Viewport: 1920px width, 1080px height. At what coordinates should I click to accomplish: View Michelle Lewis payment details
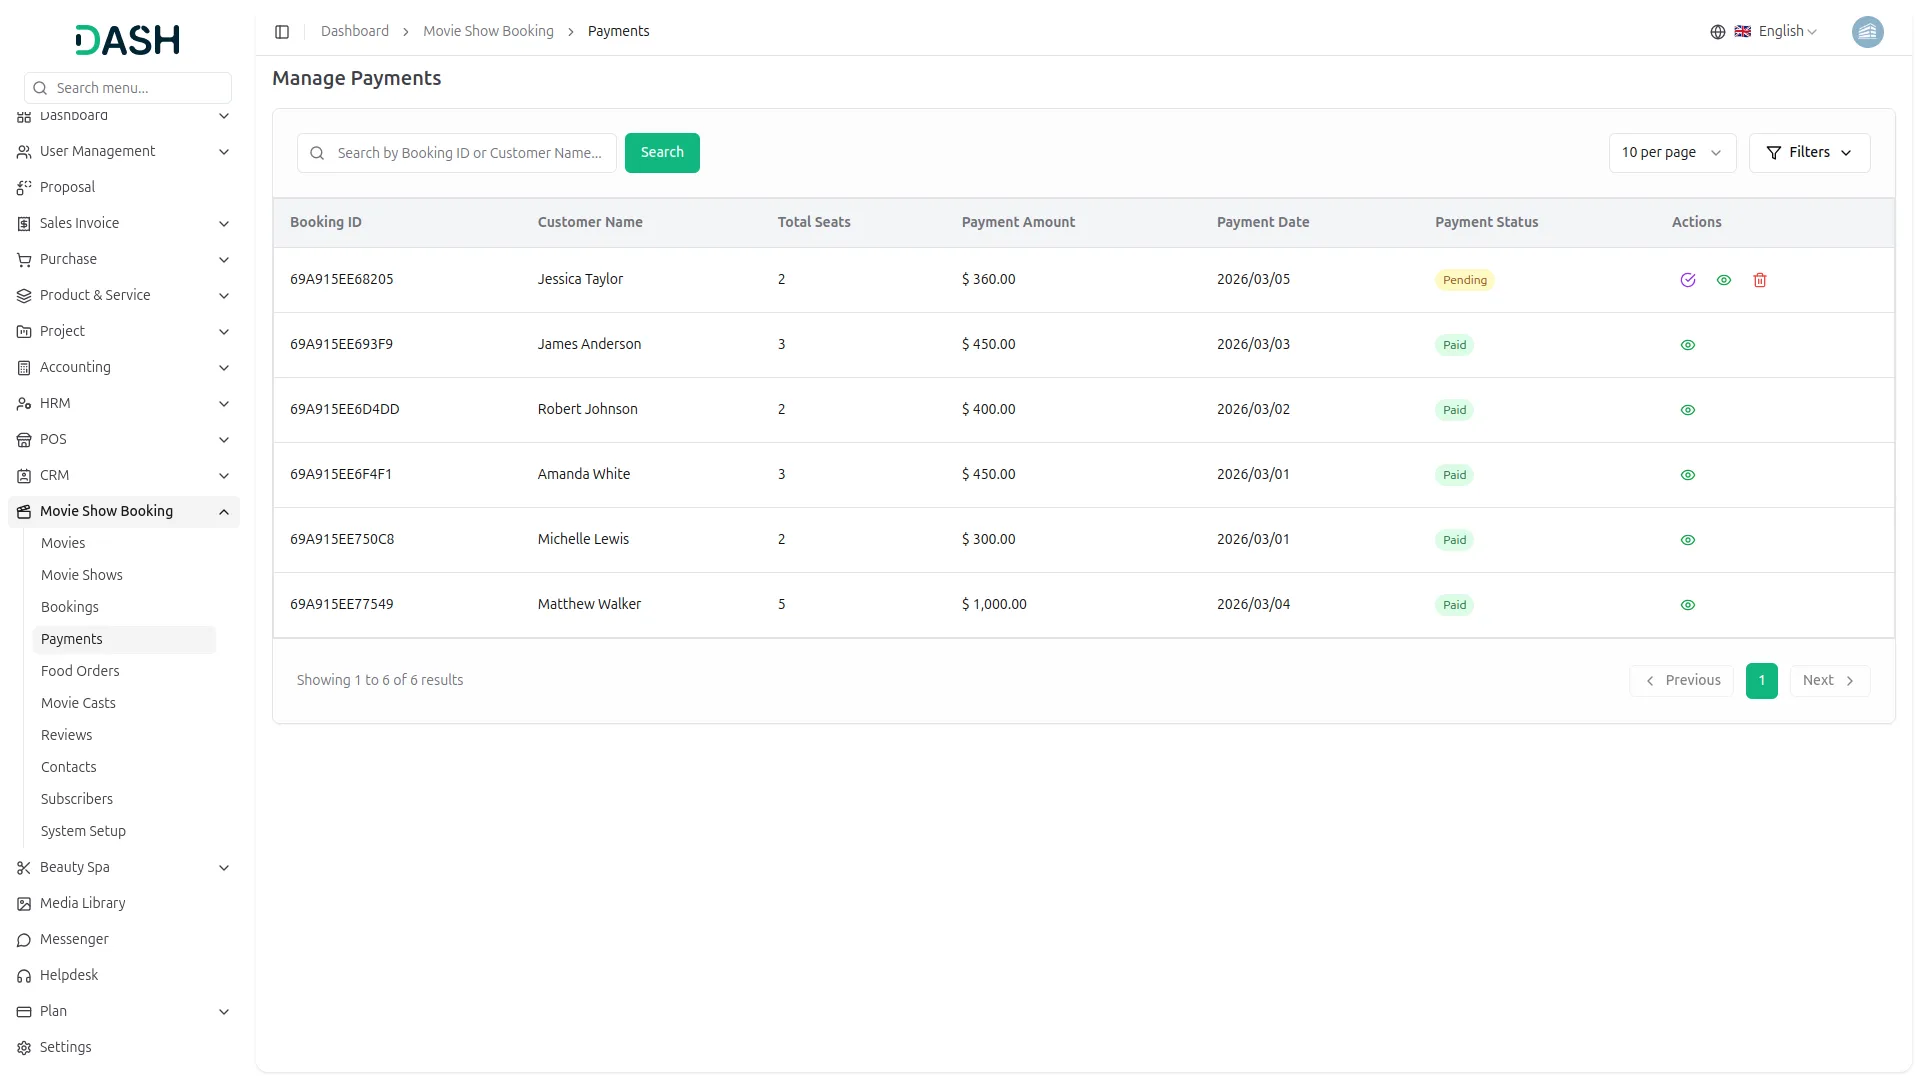pyautogui.click(x=1688, y=540)
